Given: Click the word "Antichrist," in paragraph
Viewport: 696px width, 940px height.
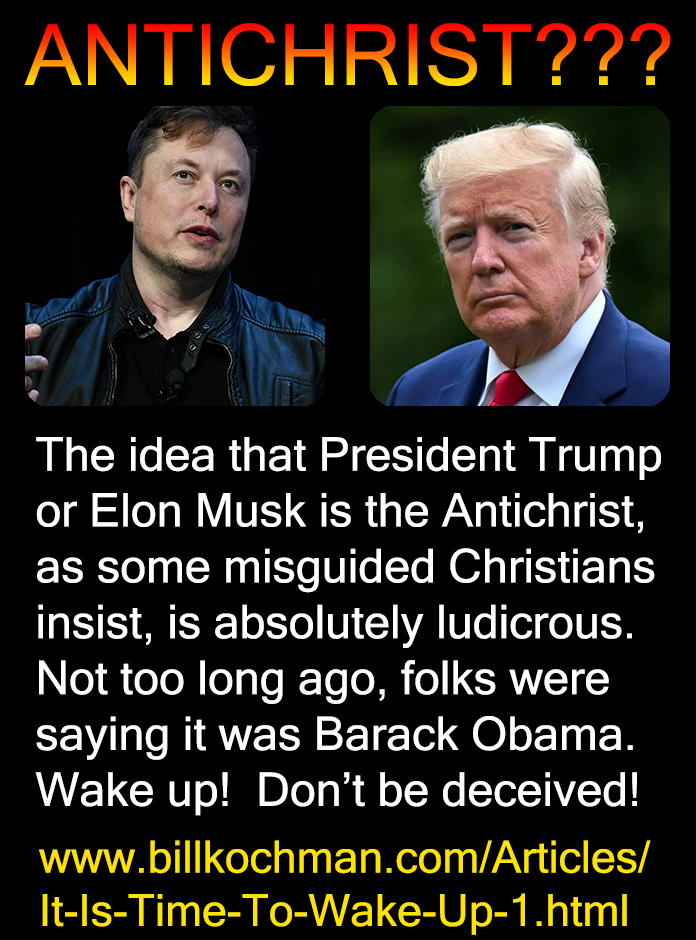Looking at the screenshot, I should tap(543, 511).
